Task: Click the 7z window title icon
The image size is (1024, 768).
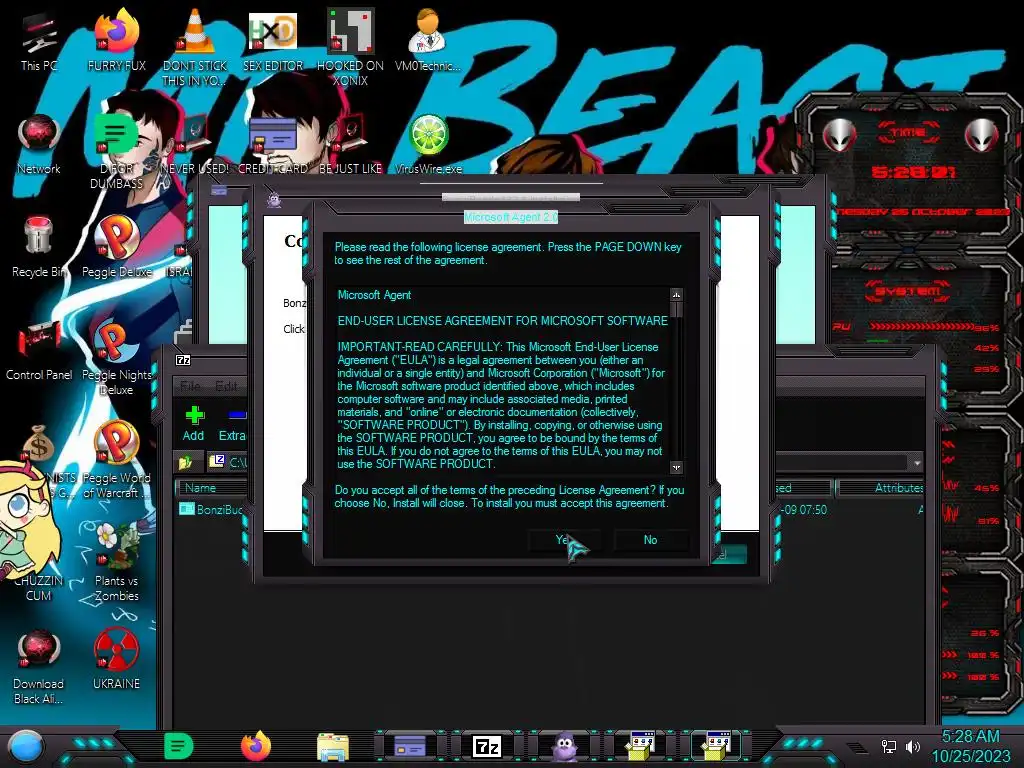Action: (x=184, y=360)
